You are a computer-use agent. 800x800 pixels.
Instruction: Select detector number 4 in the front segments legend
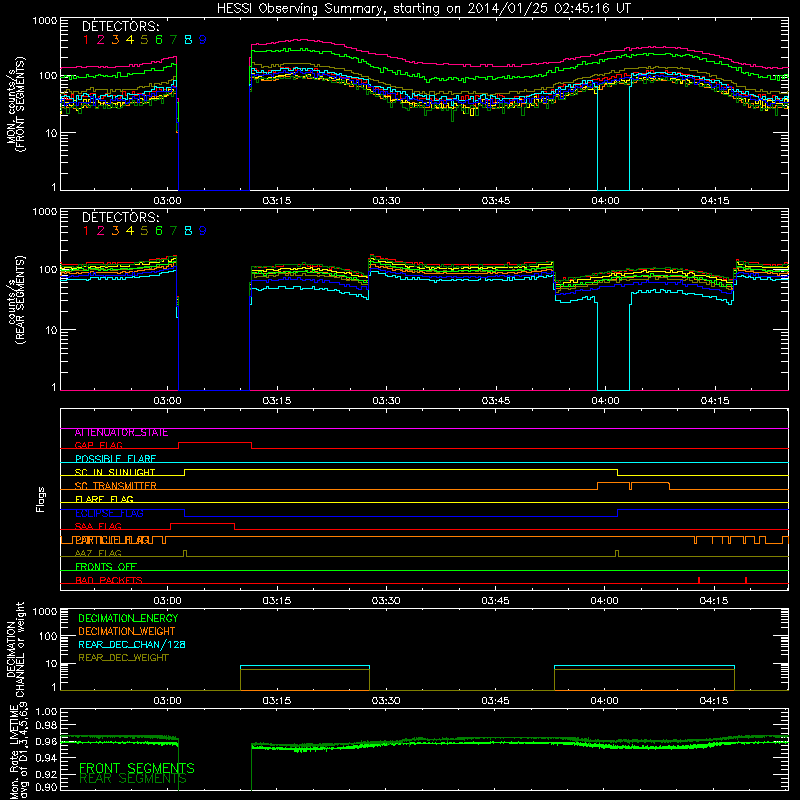(x=130, y=40)
